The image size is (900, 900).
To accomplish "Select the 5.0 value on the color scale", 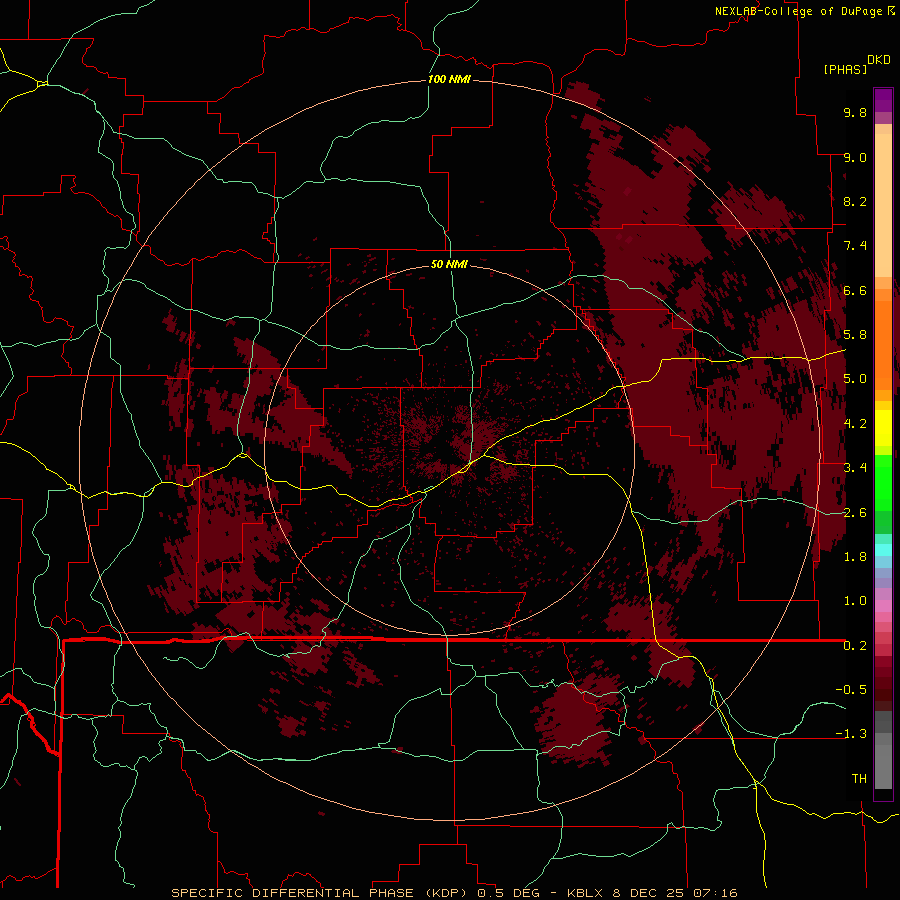I will (855, 379).
